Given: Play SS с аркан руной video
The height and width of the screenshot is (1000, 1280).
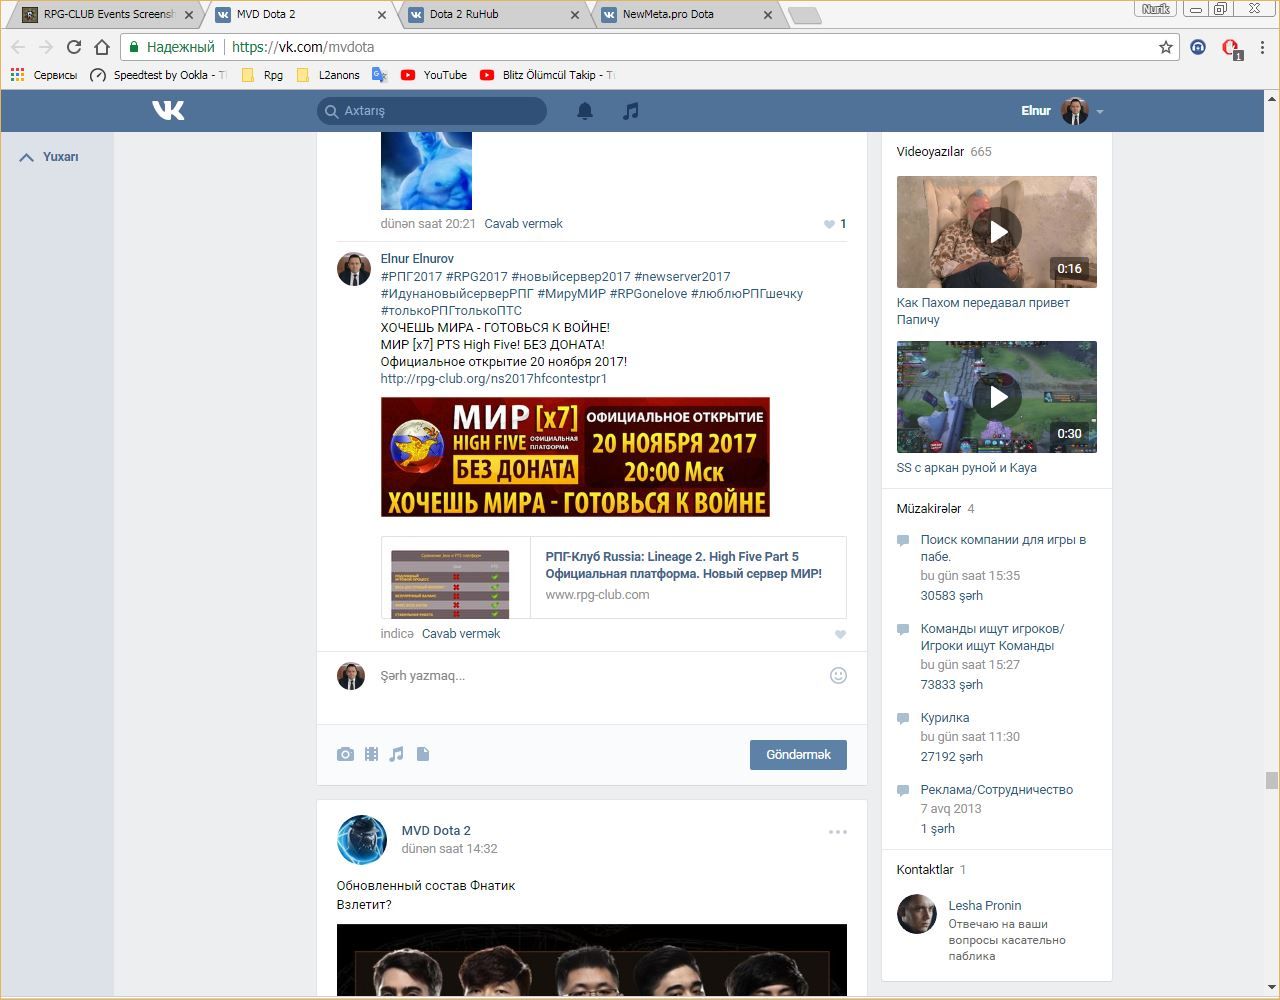Looking at the screenshot, I should 997,397.
